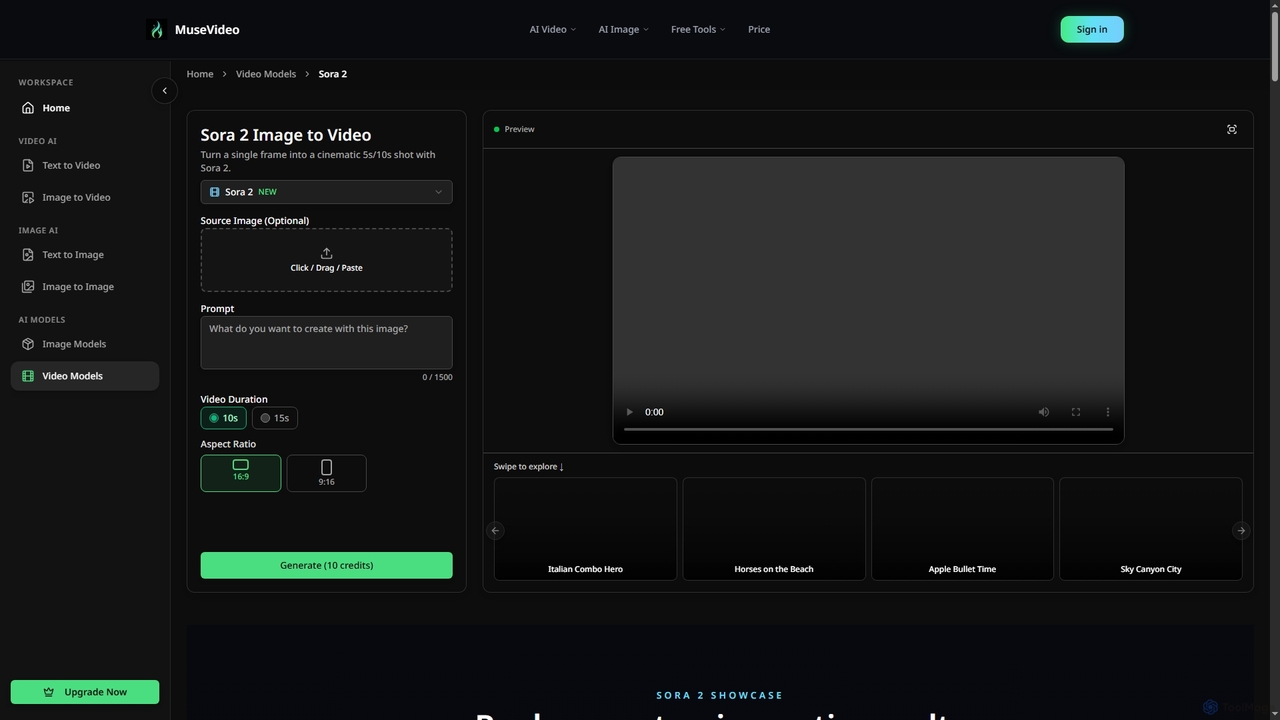Select the 10s video duration
Screen dimensions: 1280x720
(x=223, y=418)
